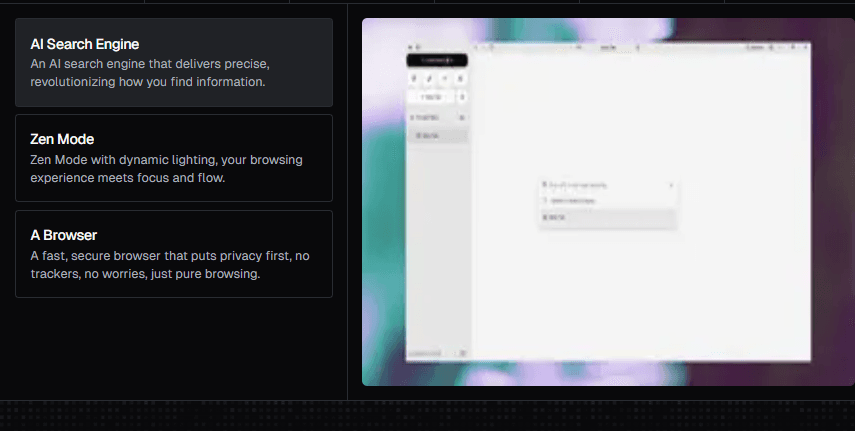Select the AI Search Engine feature card

point(173,62)
